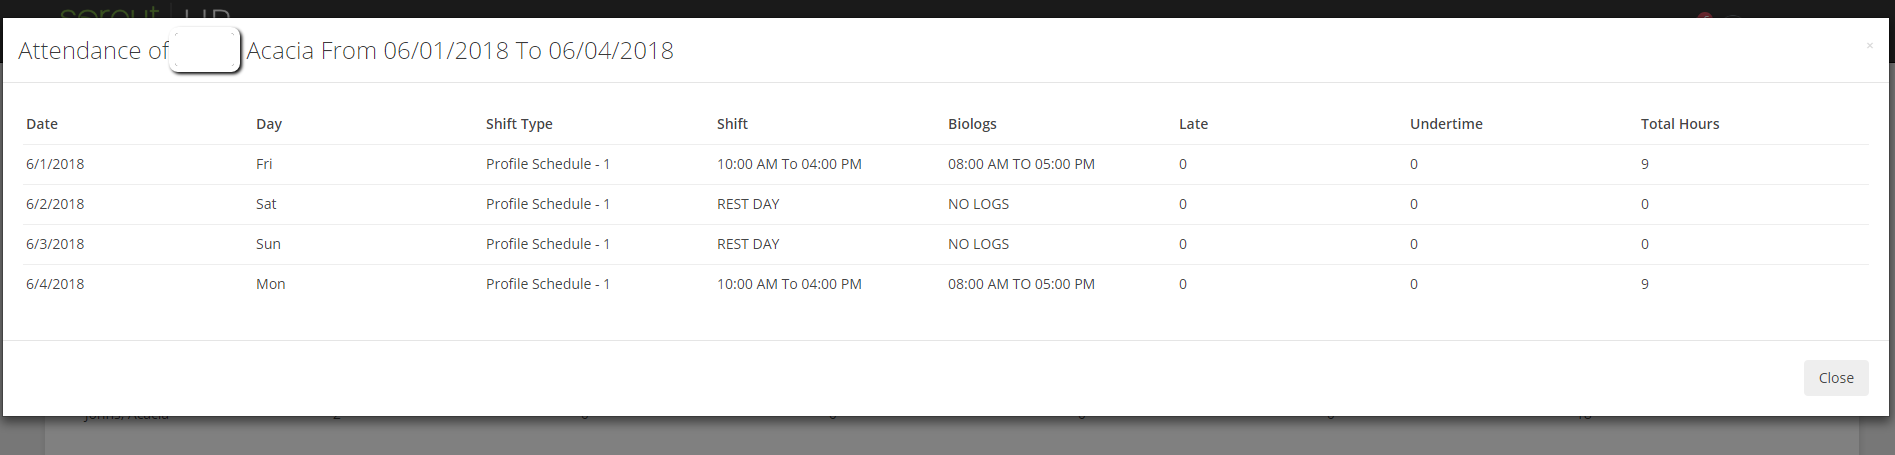Click Monday's 10:00 AM To 04:00 PM shift

click(x=789, y=284)
